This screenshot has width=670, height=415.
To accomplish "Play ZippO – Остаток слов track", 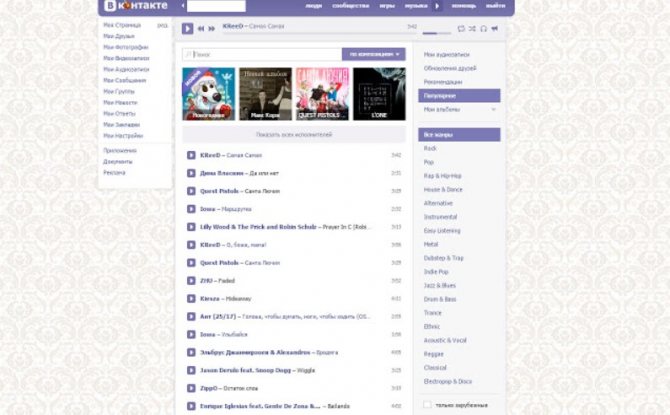I will (x=191, y=389).
